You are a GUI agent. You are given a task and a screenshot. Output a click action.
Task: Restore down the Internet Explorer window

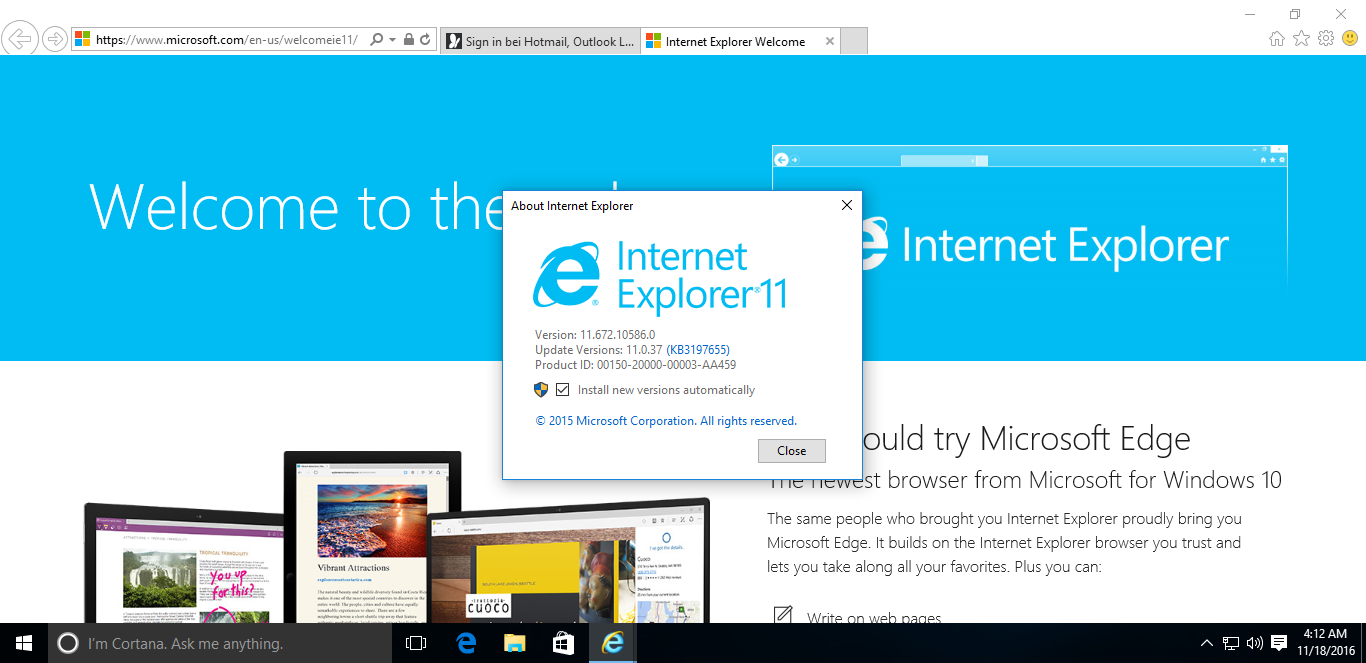[x=1295, y=14]
